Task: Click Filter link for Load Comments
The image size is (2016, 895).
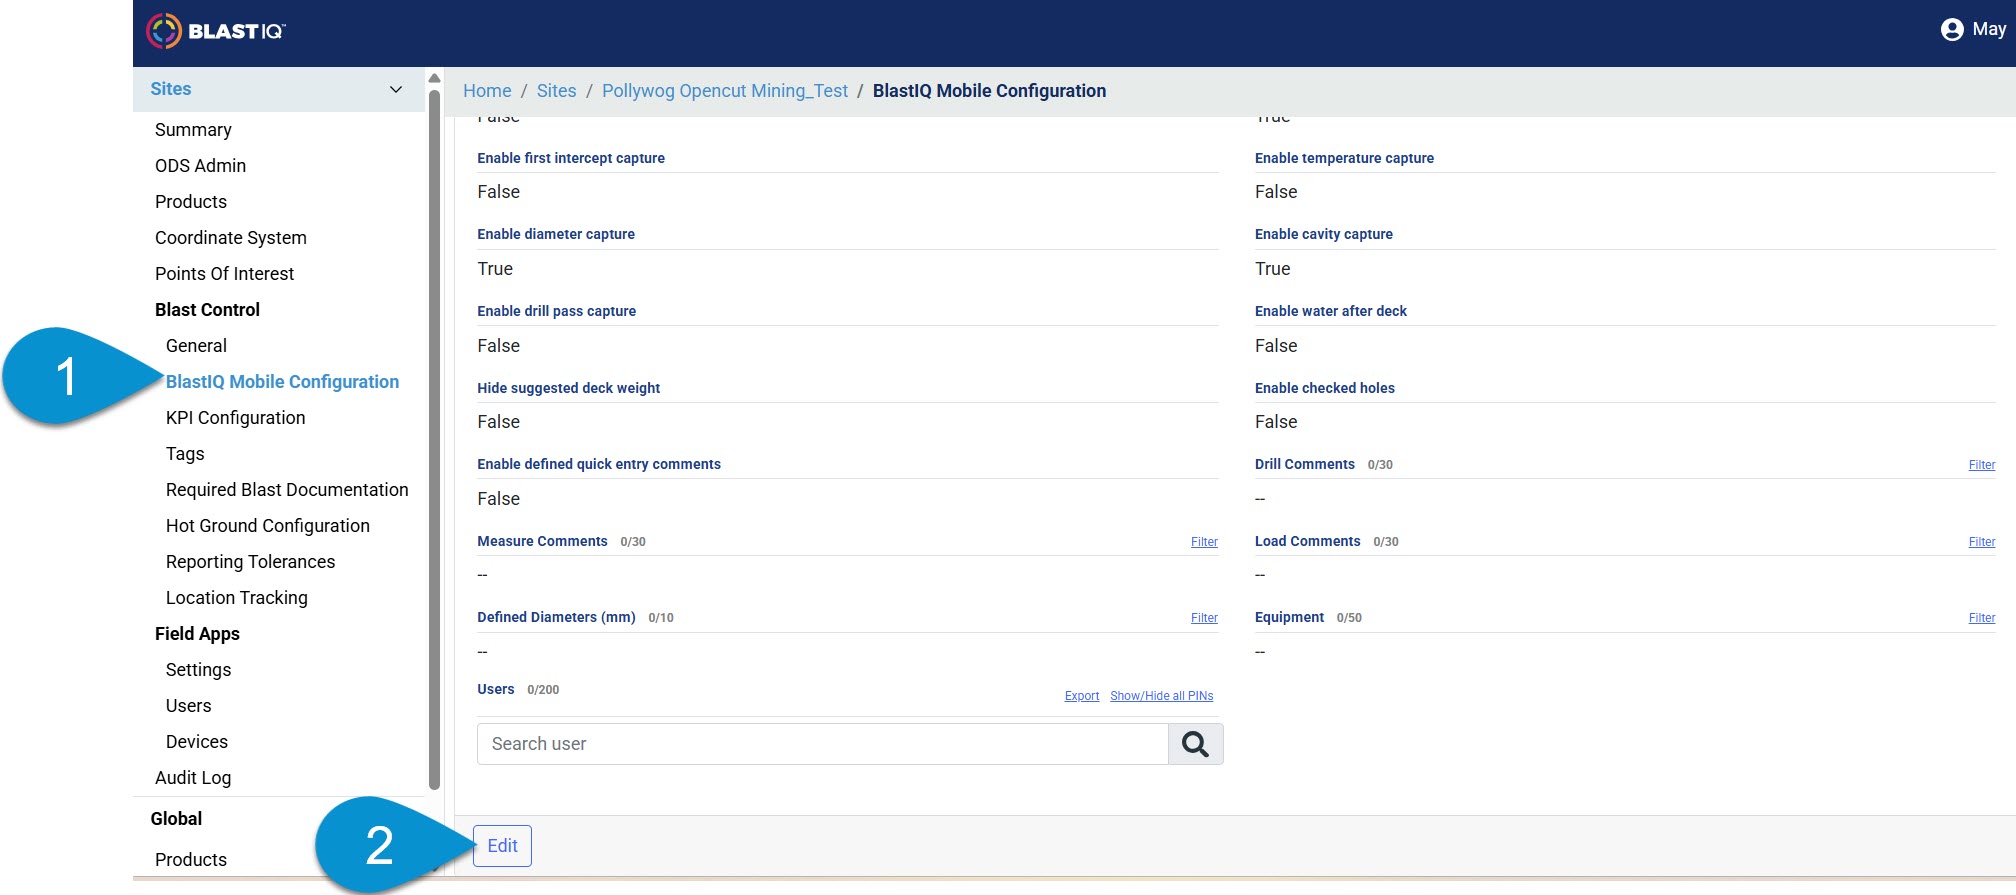Action: click(1982, 542)
